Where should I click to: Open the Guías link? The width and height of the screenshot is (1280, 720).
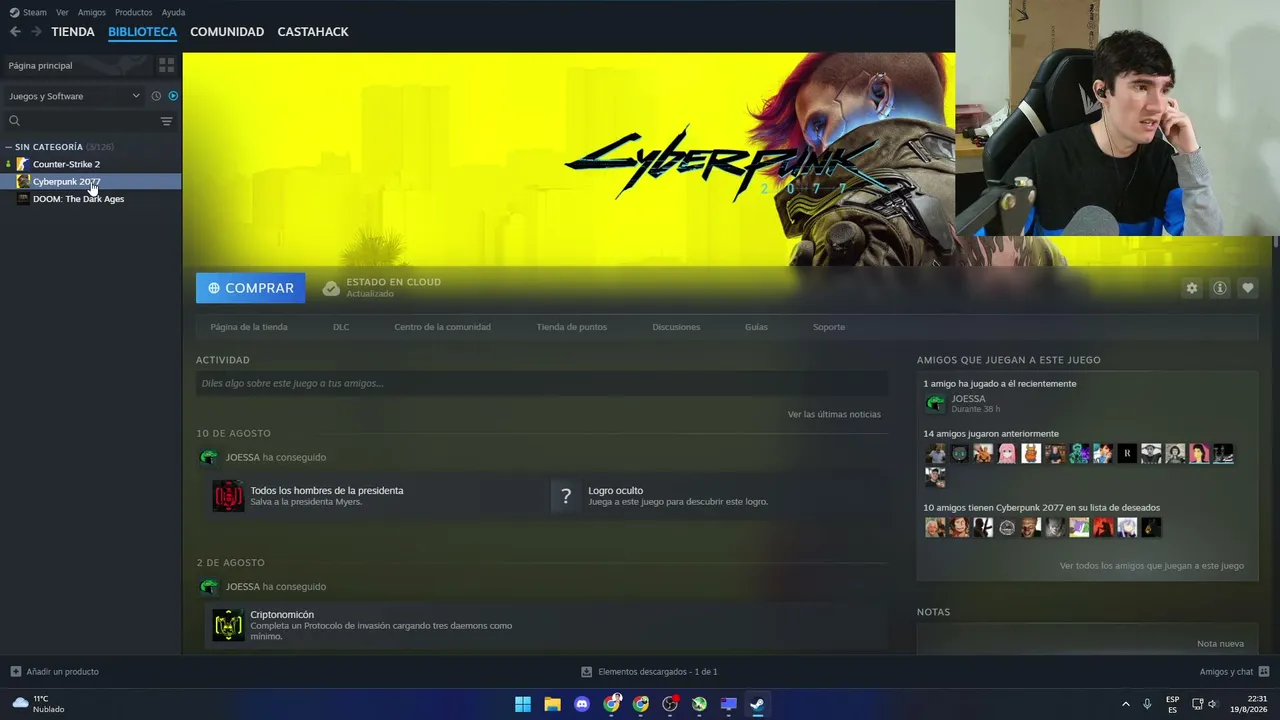pos(756,327)
